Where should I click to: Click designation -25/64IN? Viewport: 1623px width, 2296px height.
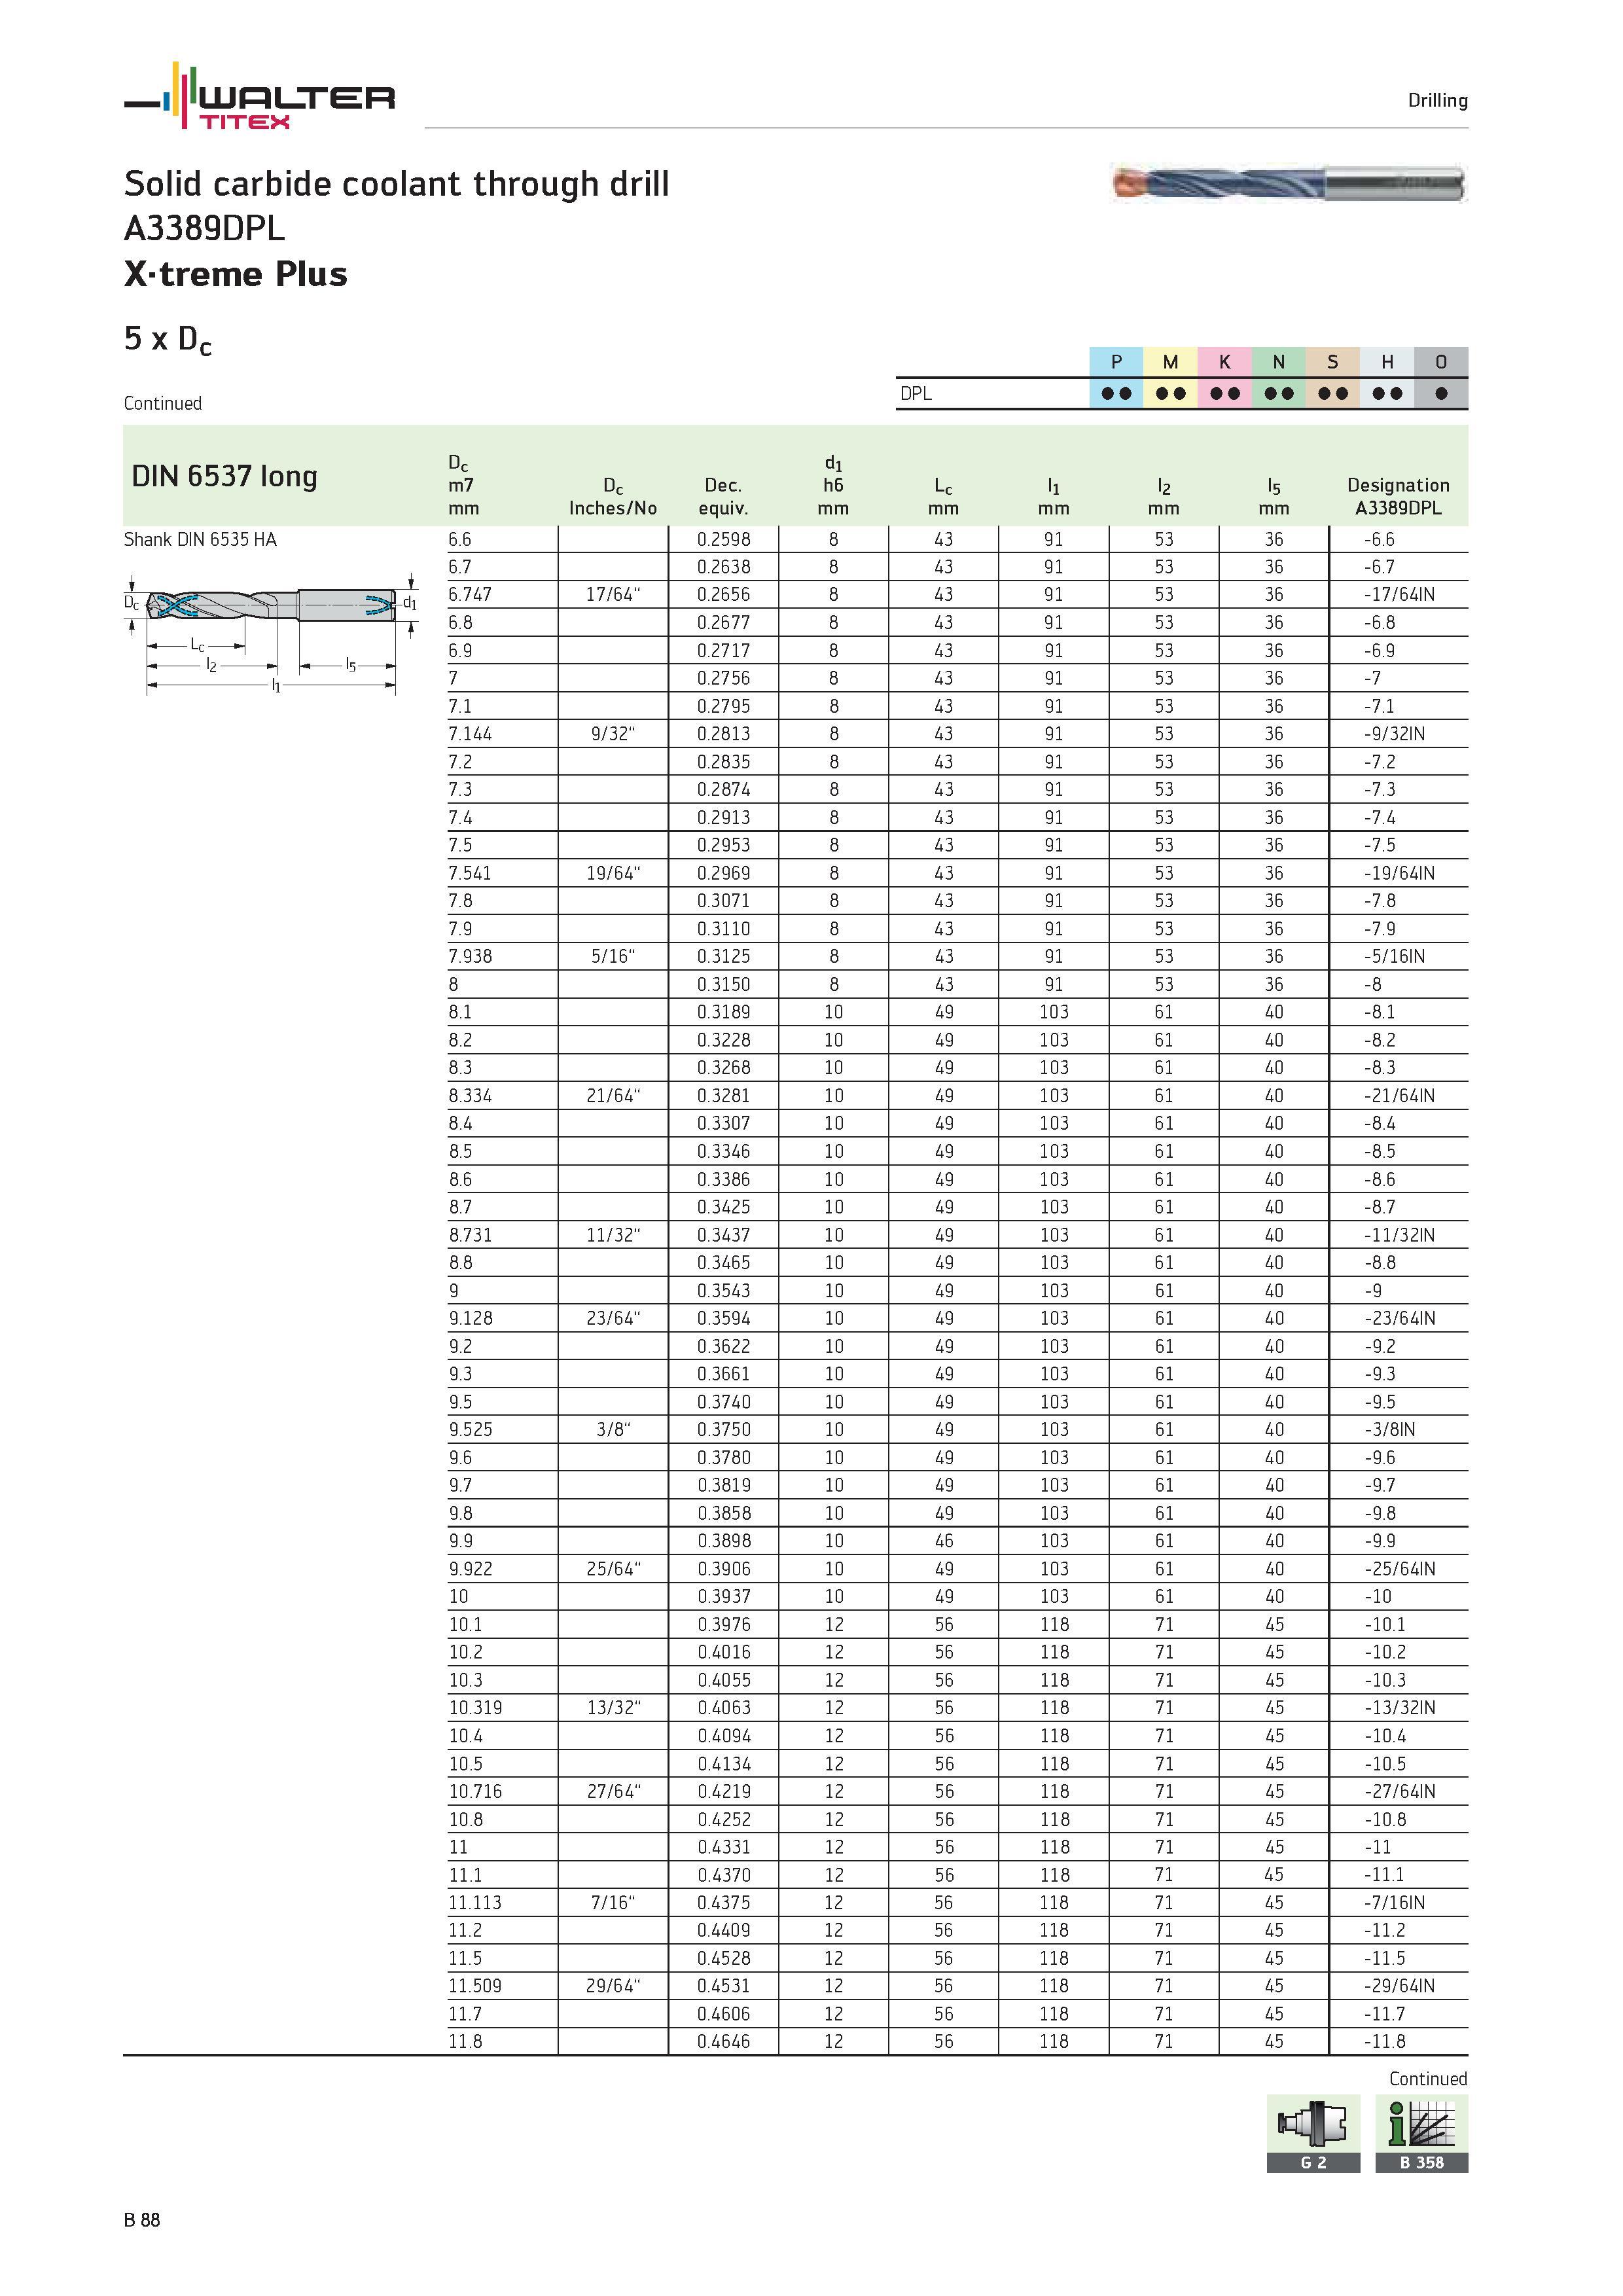pyautogui.click(x=1399, y=1569)
